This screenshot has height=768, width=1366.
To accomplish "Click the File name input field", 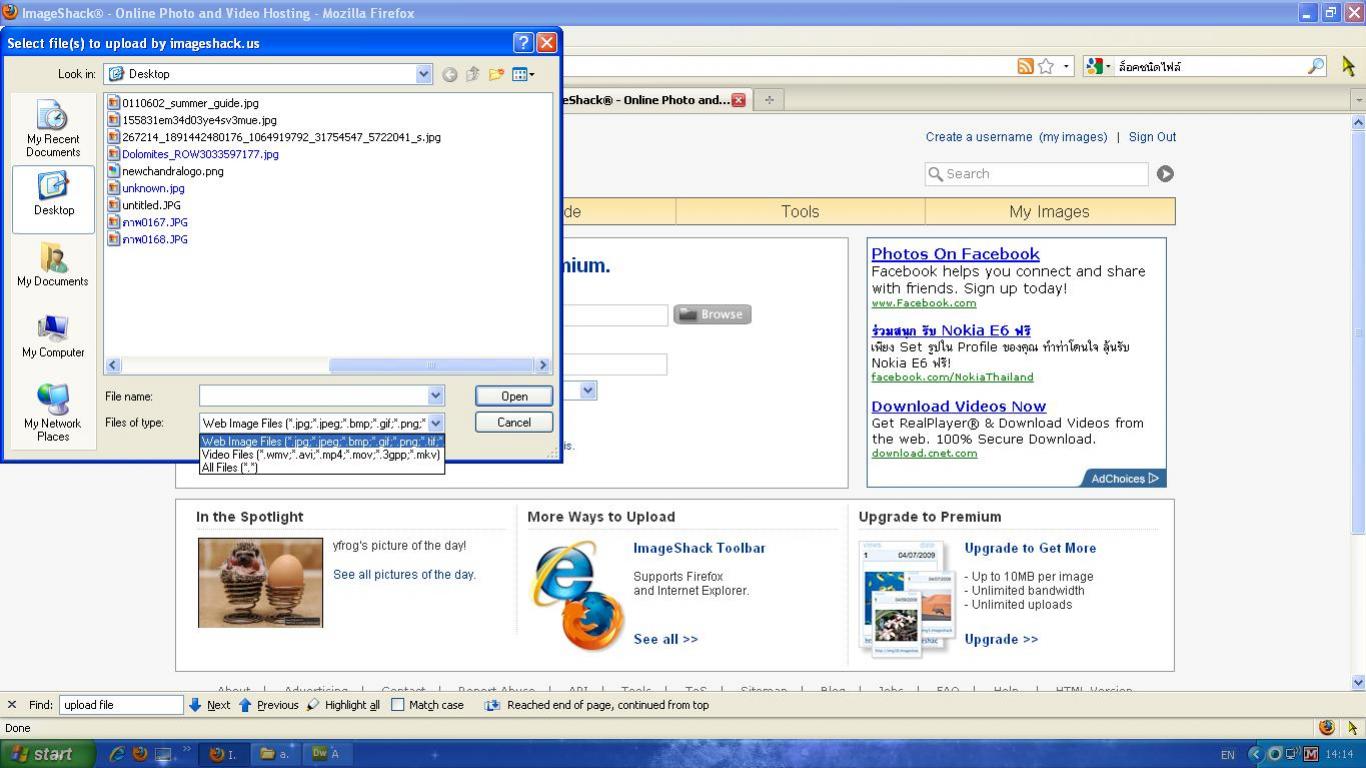I will pyautogui.click(x=313, y=396).
